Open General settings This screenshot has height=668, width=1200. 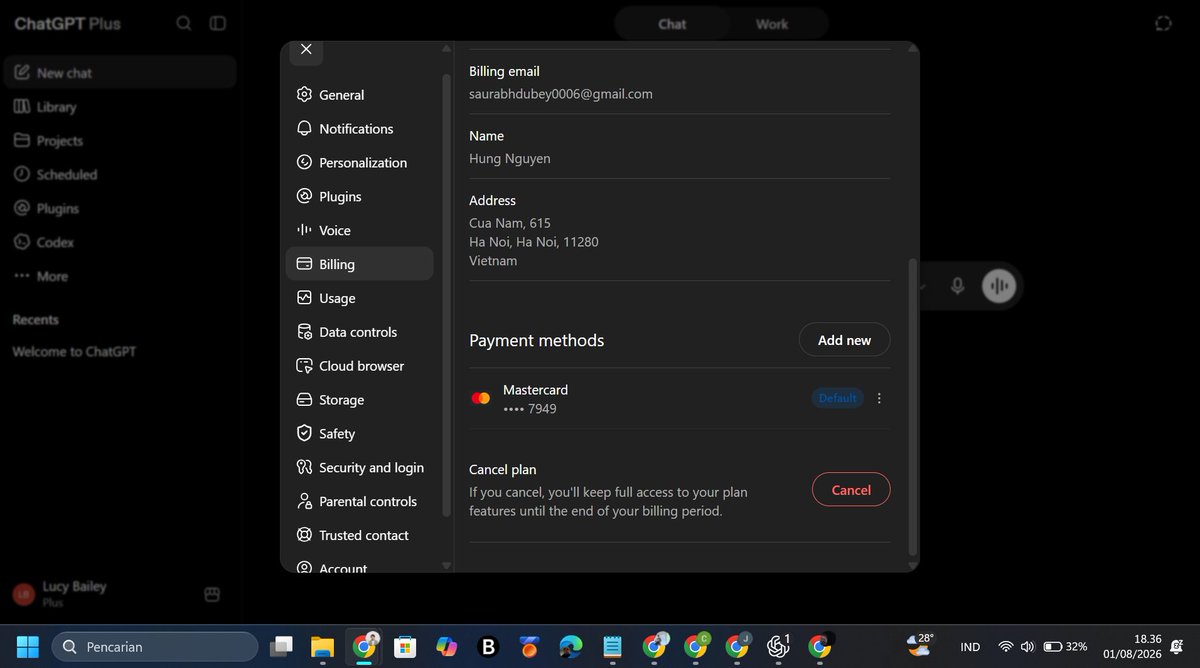pos(360,95)
